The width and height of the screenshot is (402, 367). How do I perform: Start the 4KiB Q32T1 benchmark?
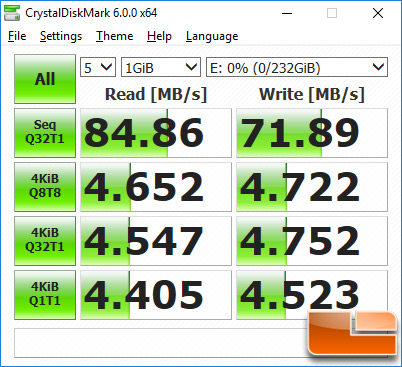click(x=45, y=241)
